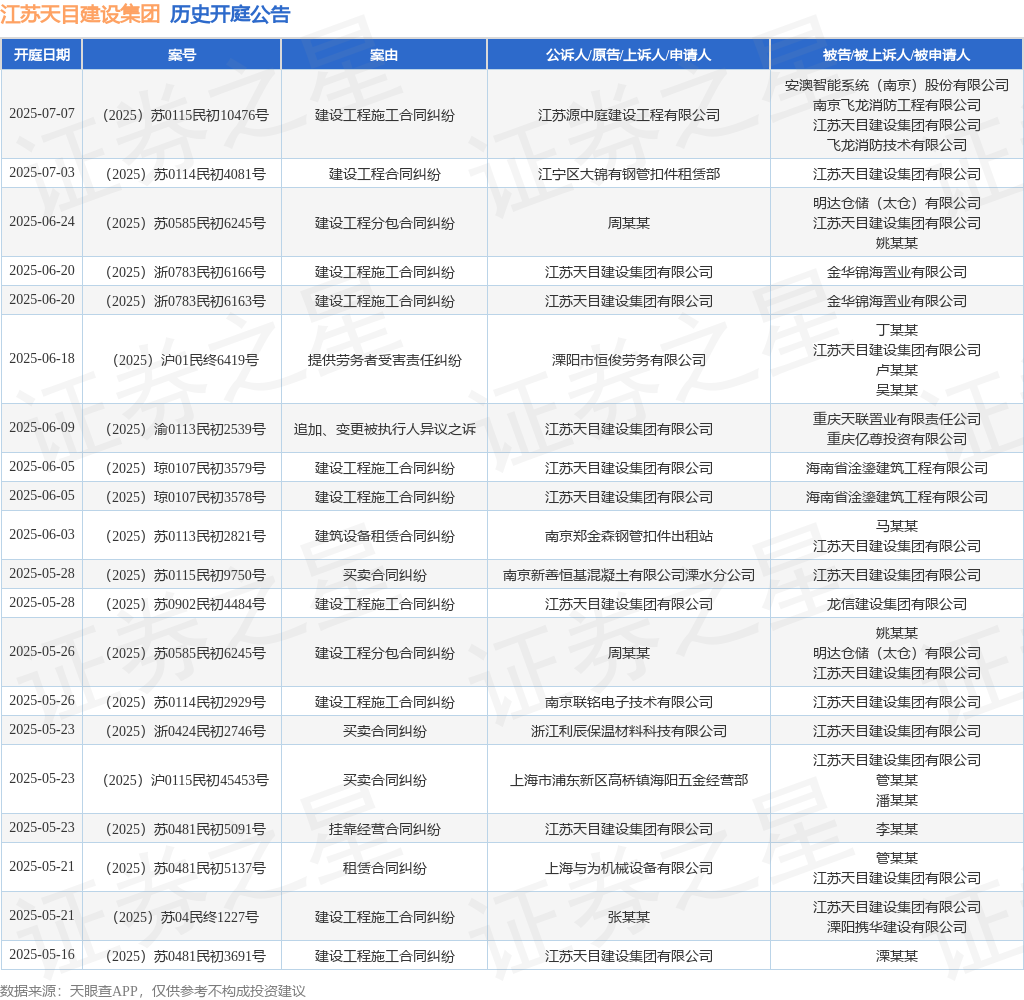Viewport: 1024px width, 1000px height.
Task: Select the 被告/被上诉人/被申请人 column header
Action: (896, 55)
